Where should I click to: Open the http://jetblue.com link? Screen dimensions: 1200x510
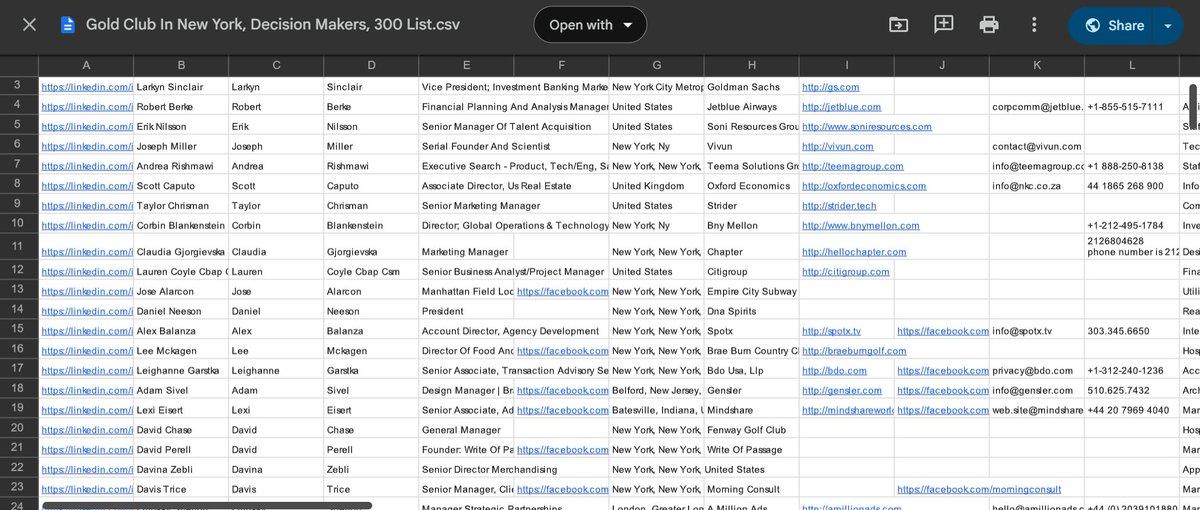pos(841,107)
